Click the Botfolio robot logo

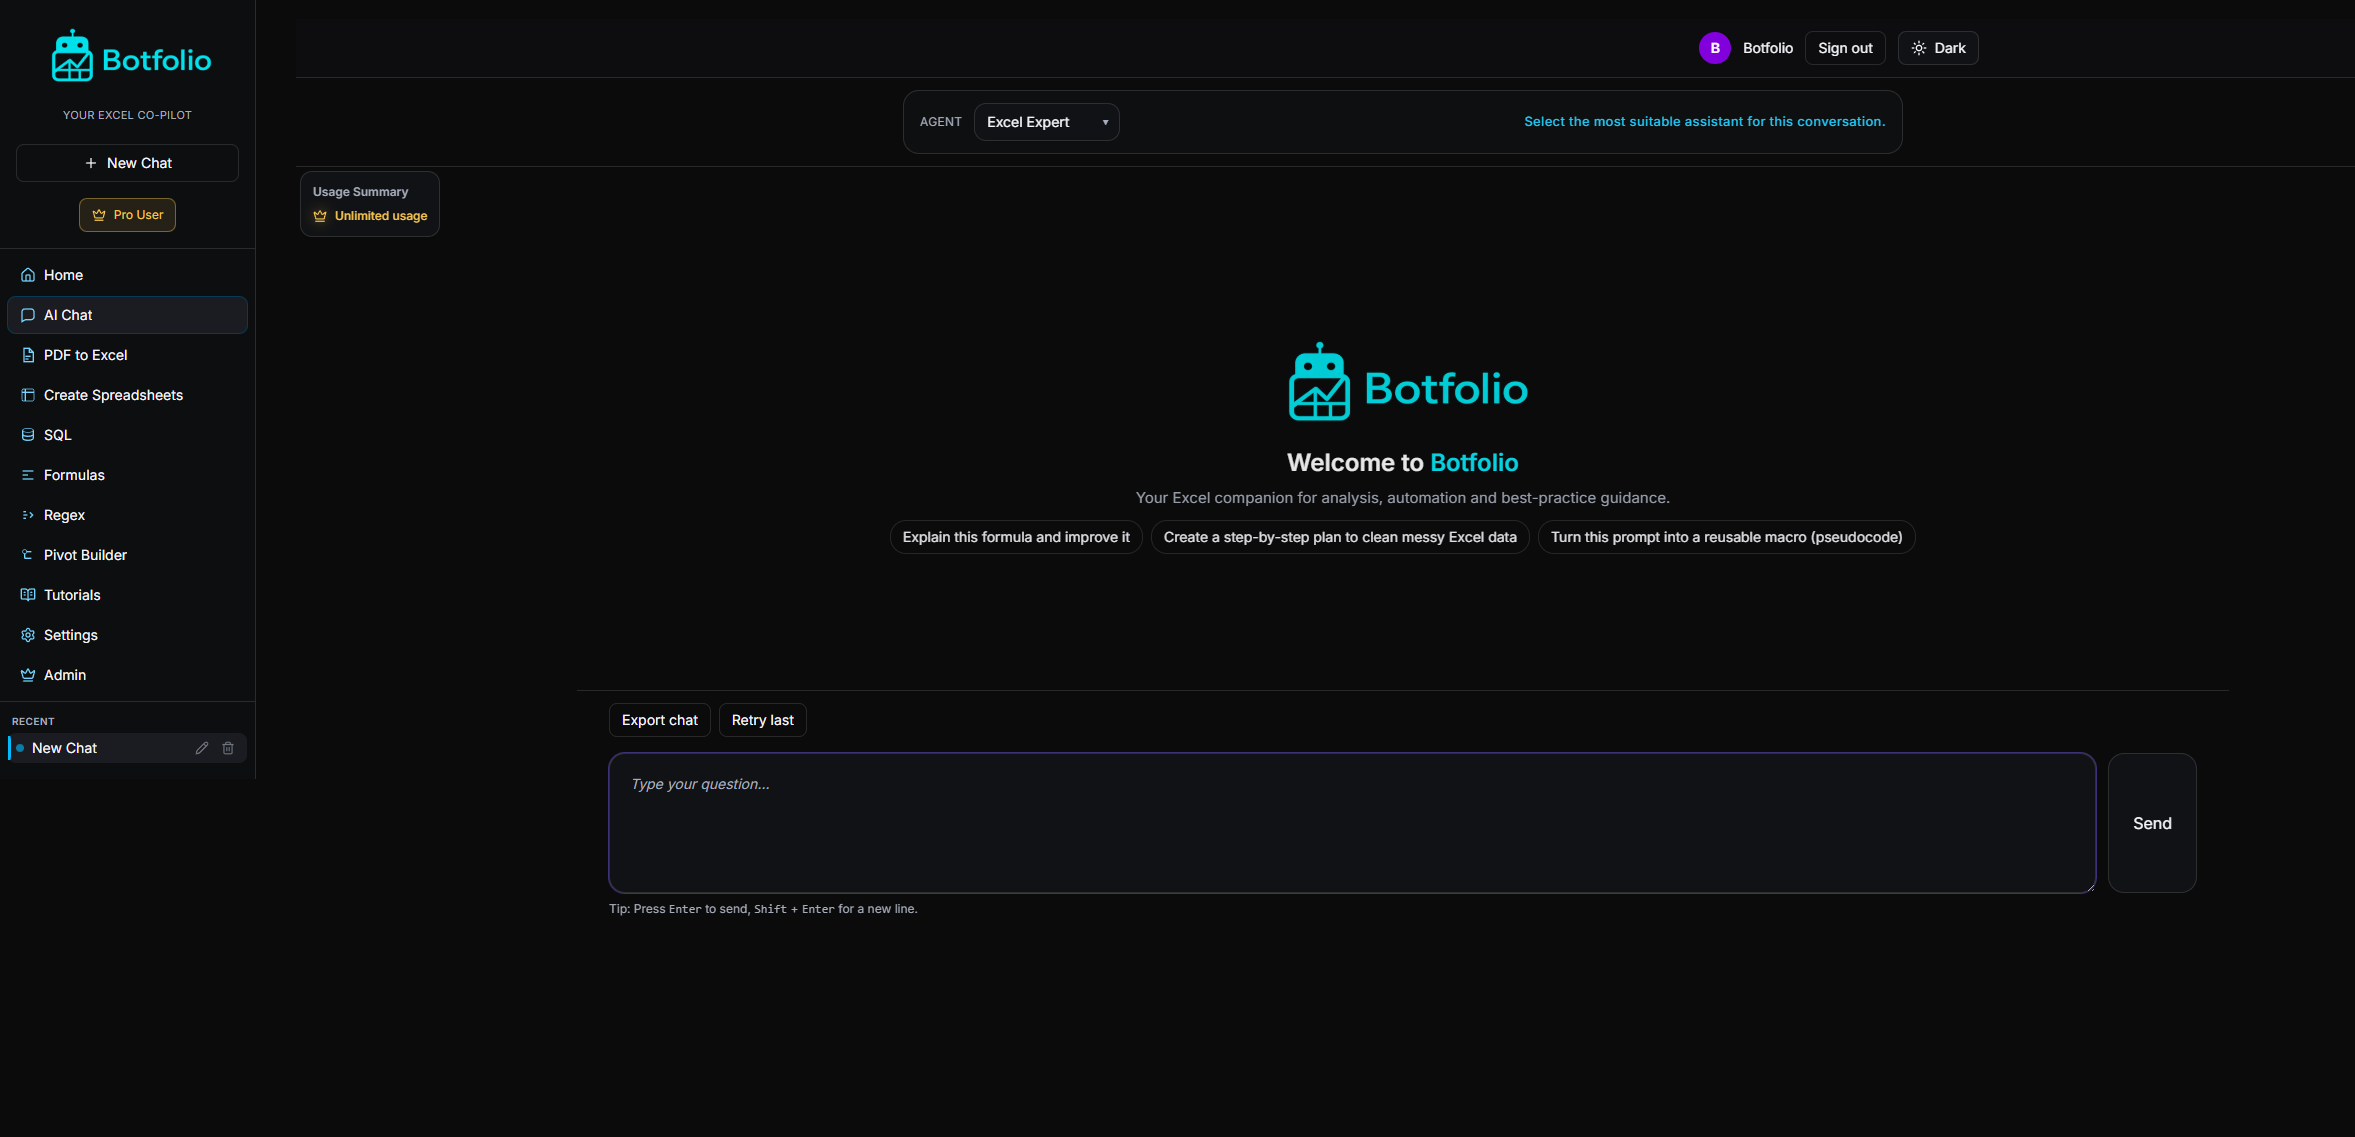71,55
